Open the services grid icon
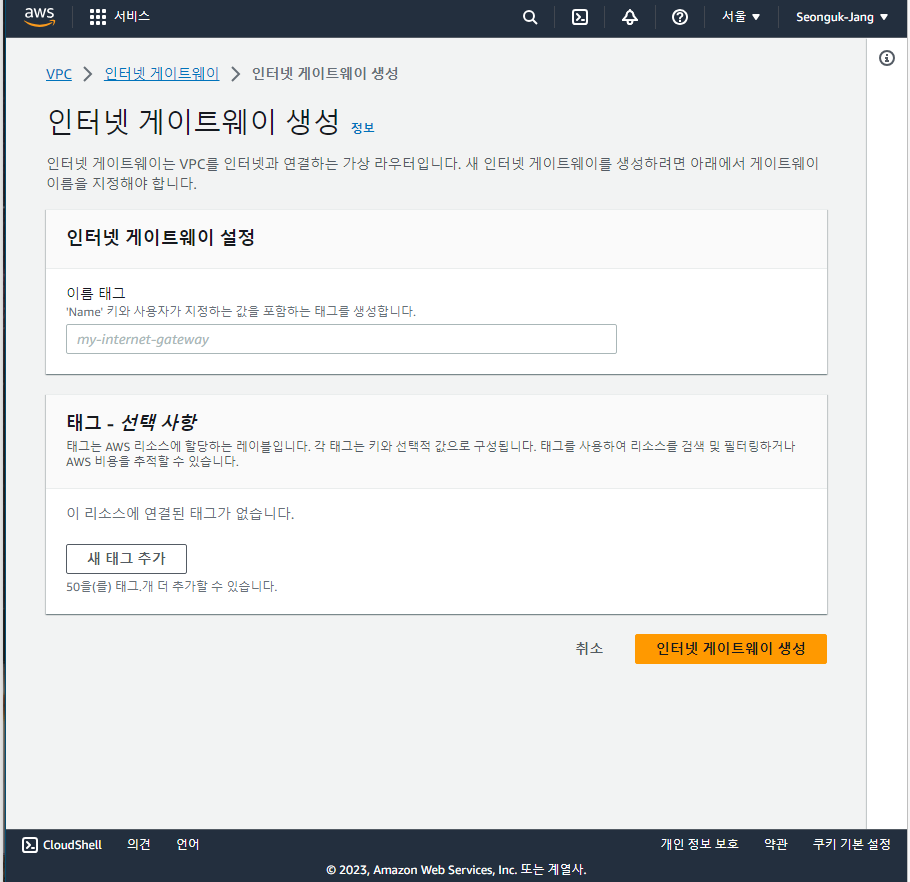The image size is (910, 882). tap(98, 17)
